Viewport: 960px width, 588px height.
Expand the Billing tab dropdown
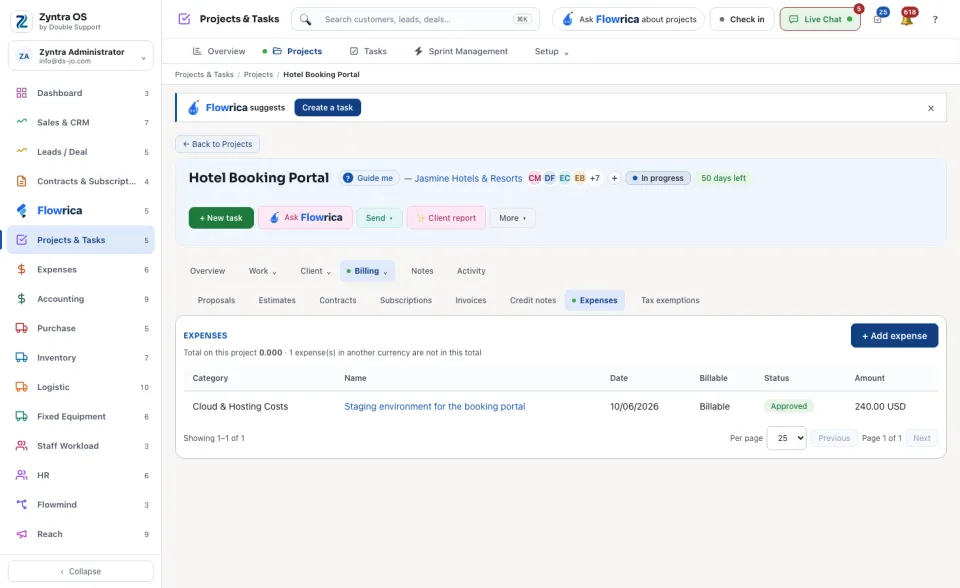point(367,271)
